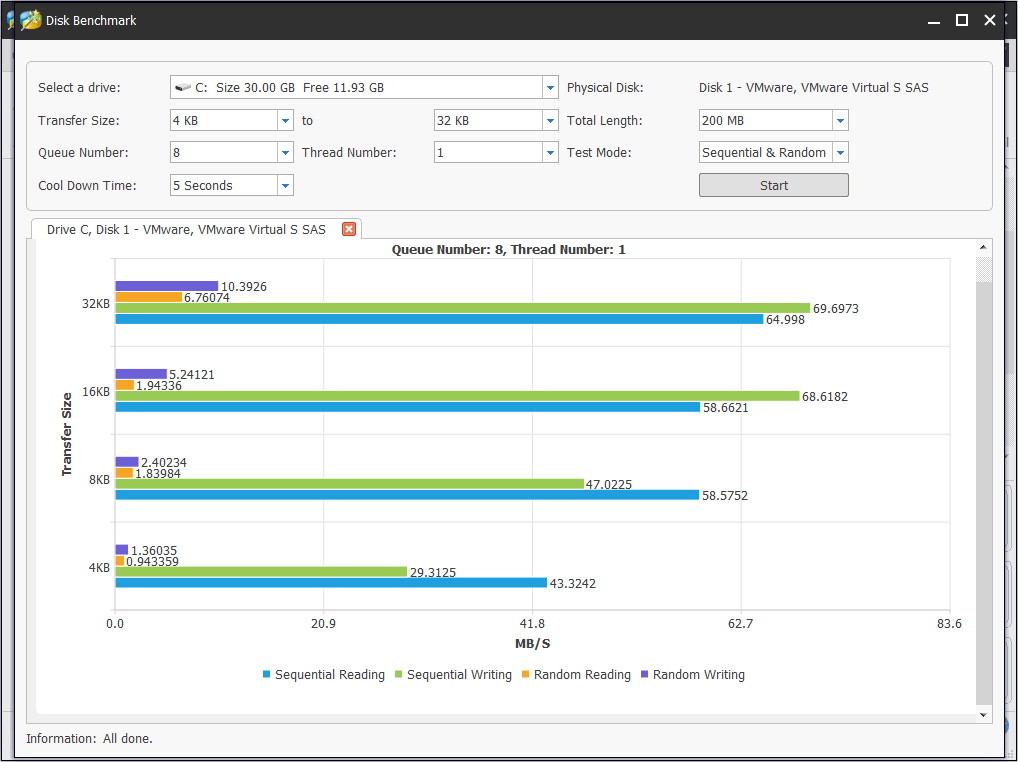Viewport: 1018px width, 762px height.
Task: Click the 32KB axis label
Action: point(96,304)
